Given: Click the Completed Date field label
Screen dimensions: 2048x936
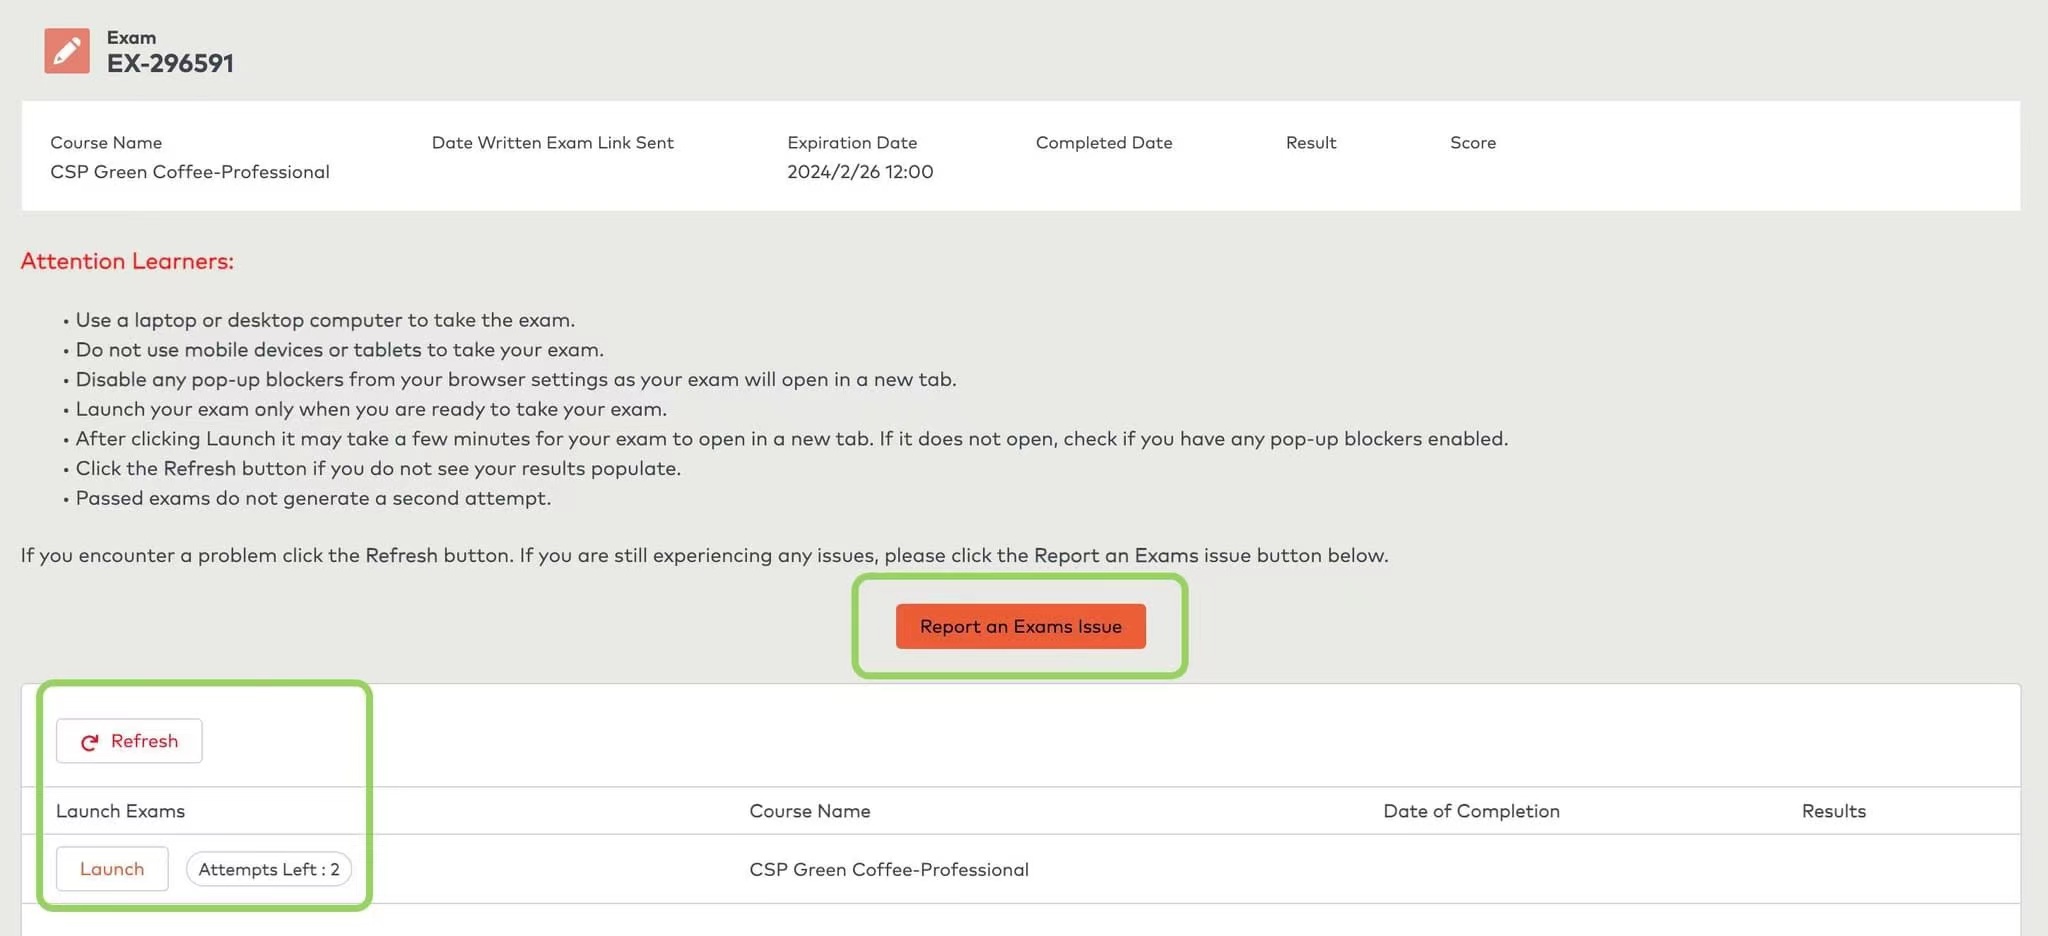Looking at the screenshot, I should coord(1103,143).
